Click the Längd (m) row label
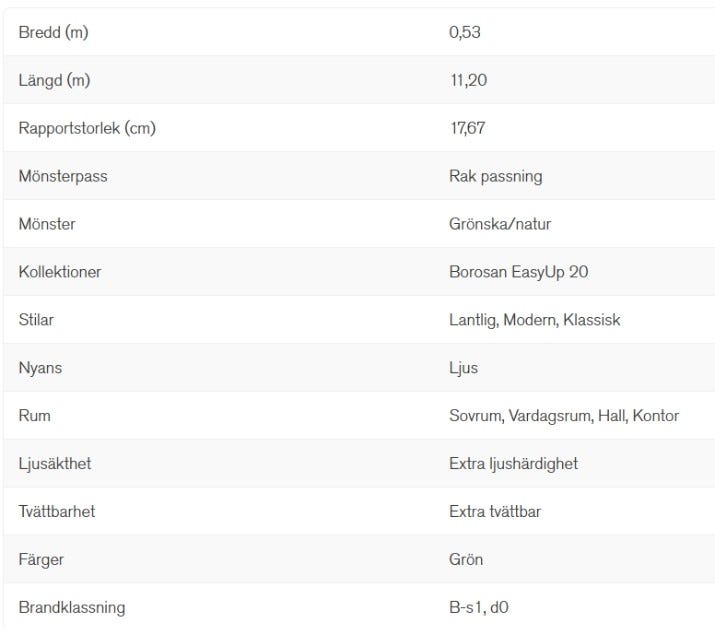This screenshot has height=629, width=715. pyautogui.click(x=54, y=80)
